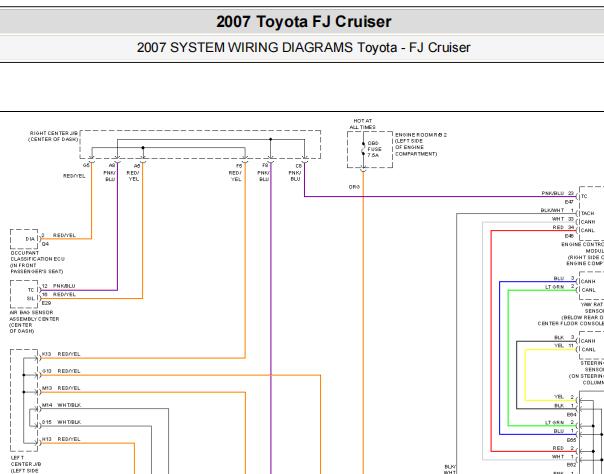Select the 'K13 RED/YEL' wire label

click(61, 354)
